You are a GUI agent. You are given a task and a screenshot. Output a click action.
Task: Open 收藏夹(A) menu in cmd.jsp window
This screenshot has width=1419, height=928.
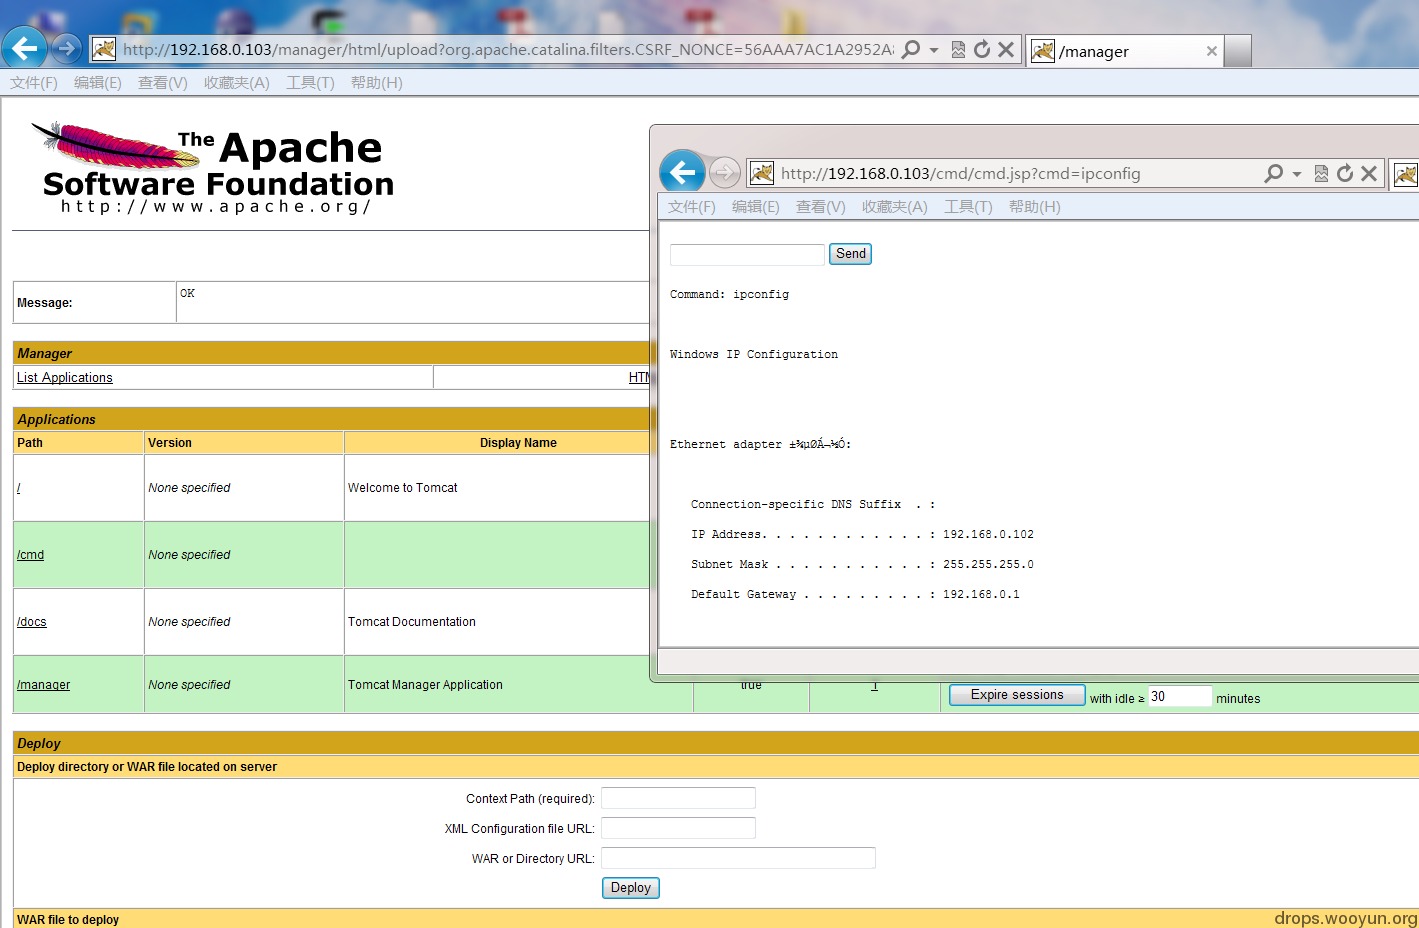pos(894,207)
